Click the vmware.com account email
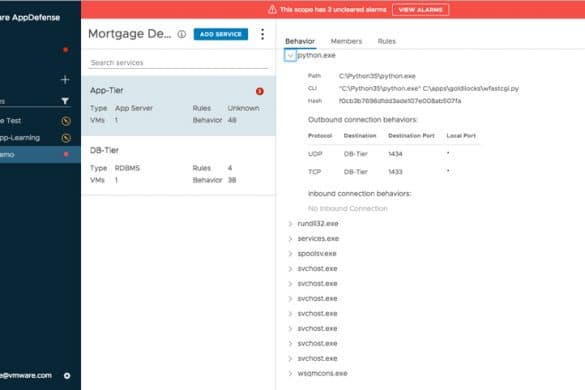The width and height of the screenshot is (585, 390). coord(26,375)
